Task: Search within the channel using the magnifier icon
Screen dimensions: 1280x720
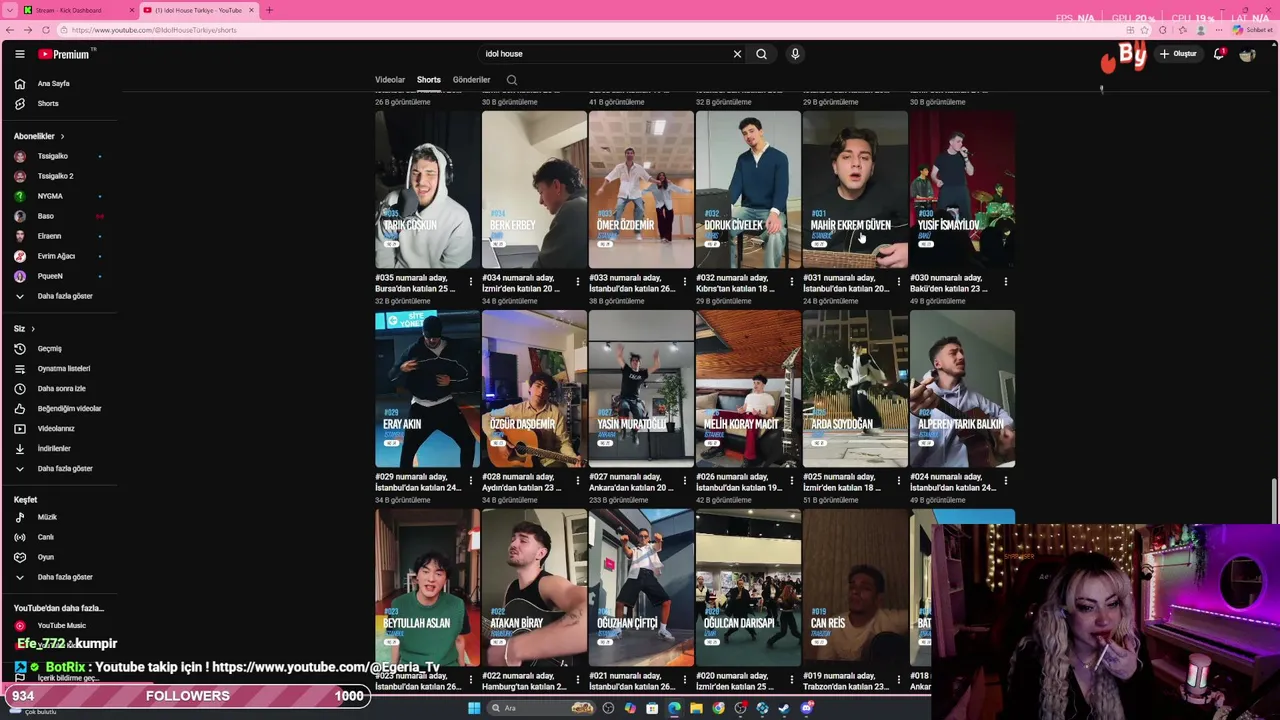Action: click(x=512, y=80)
